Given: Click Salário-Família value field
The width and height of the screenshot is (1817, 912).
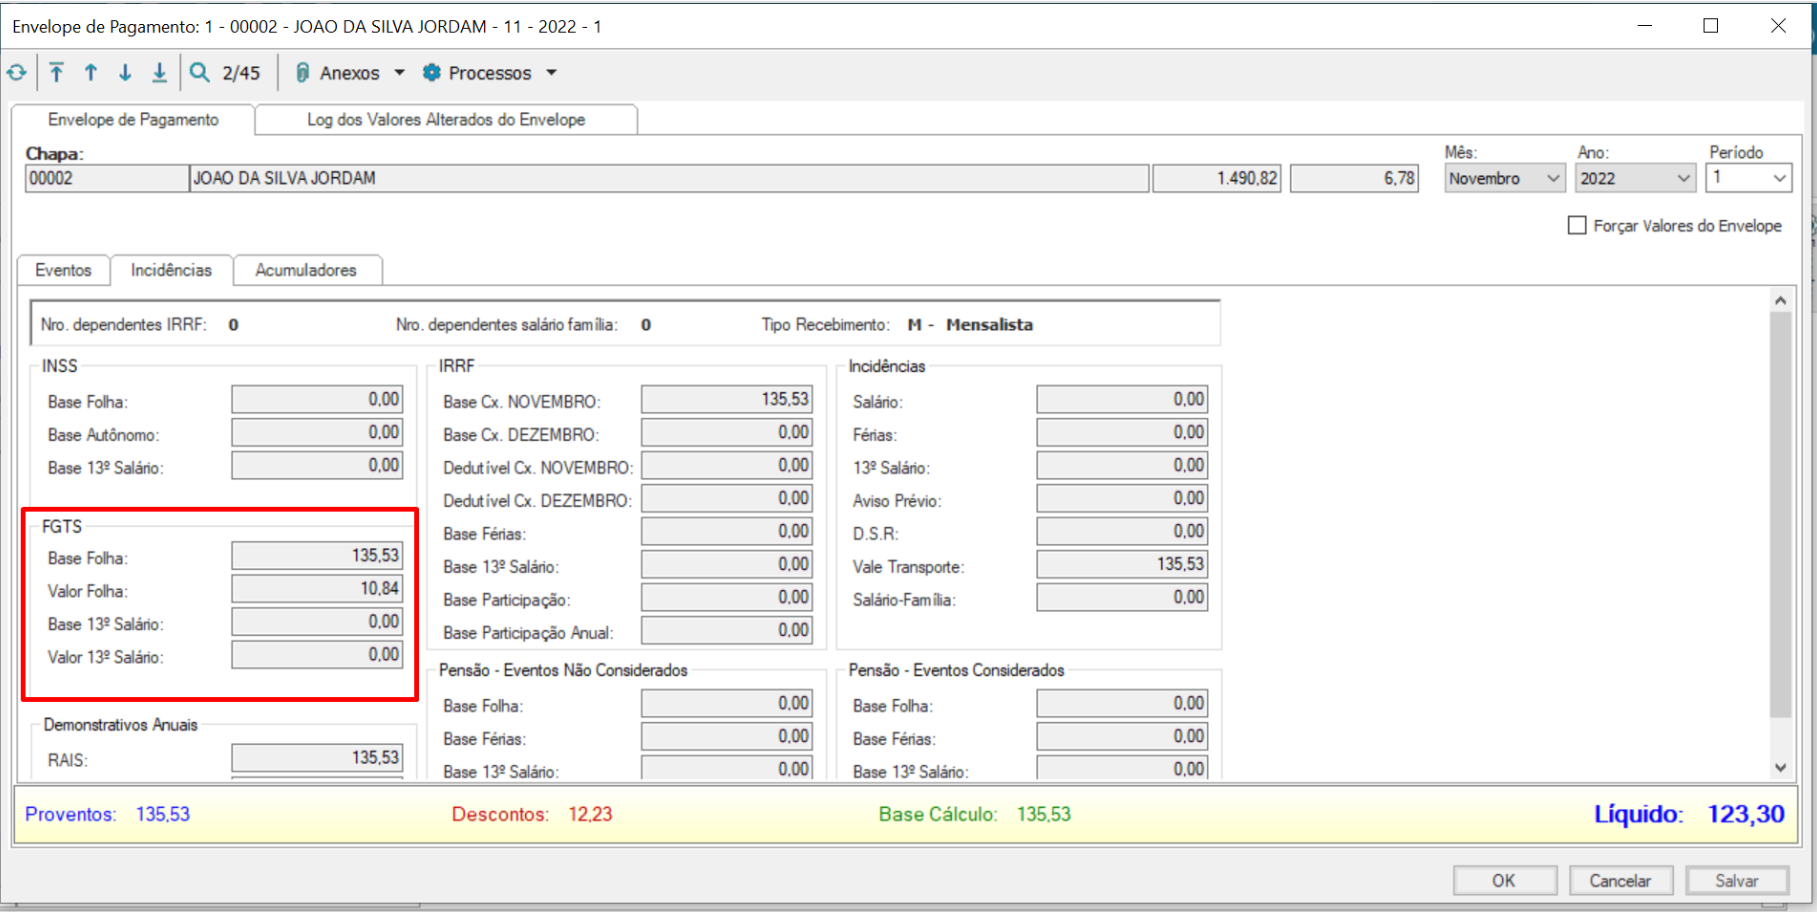Looking at the screenshot, I should click(x=1122, y=598).
